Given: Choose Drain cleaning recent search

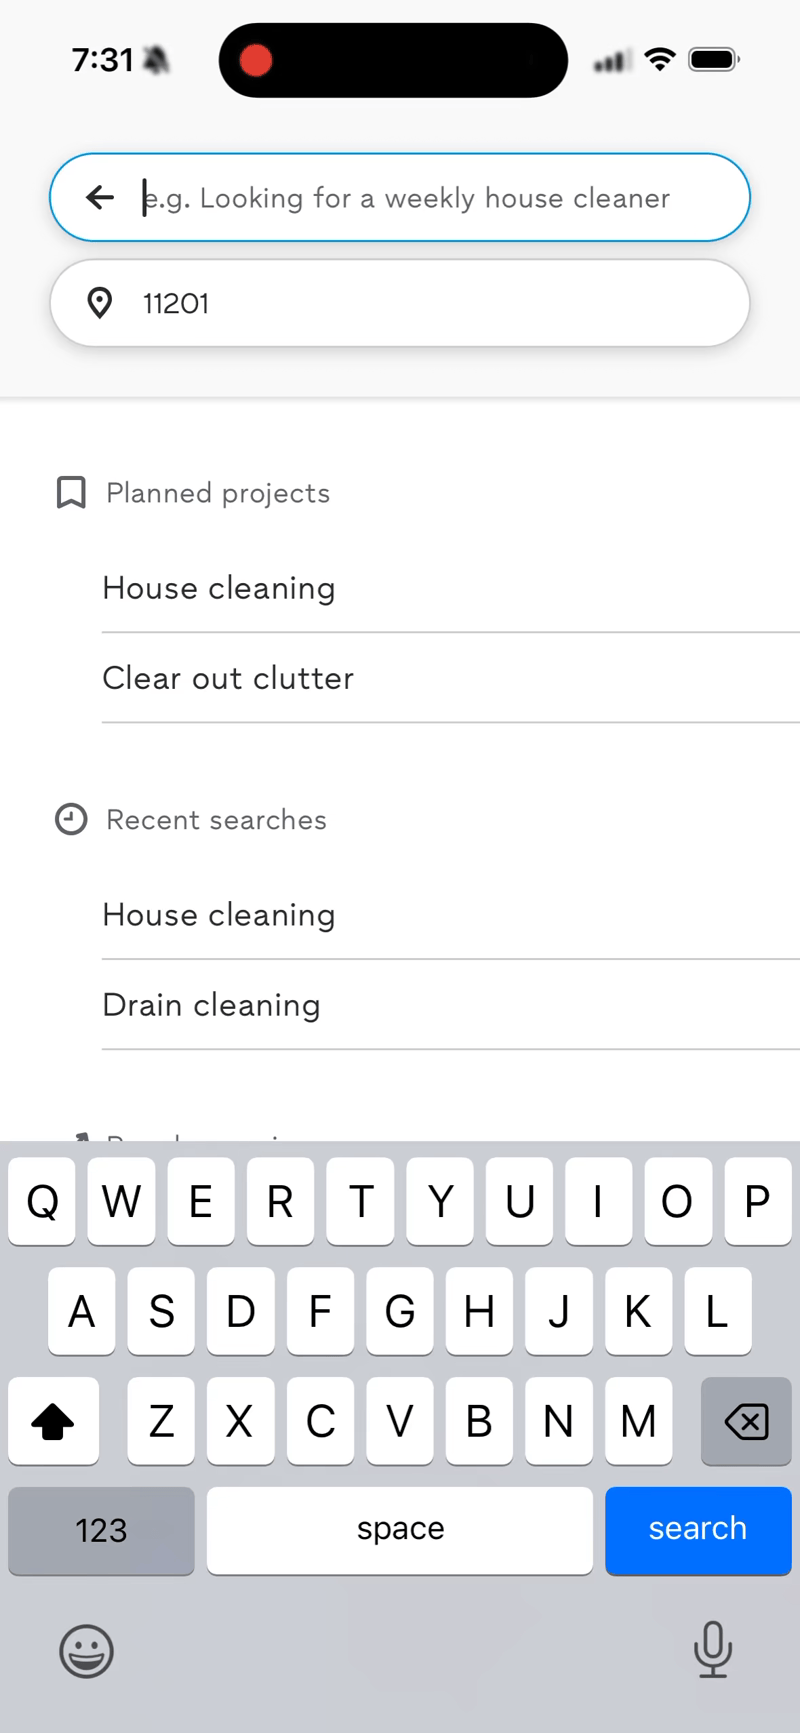Looking at the screenshot, I should click(x=212, y=1005).
